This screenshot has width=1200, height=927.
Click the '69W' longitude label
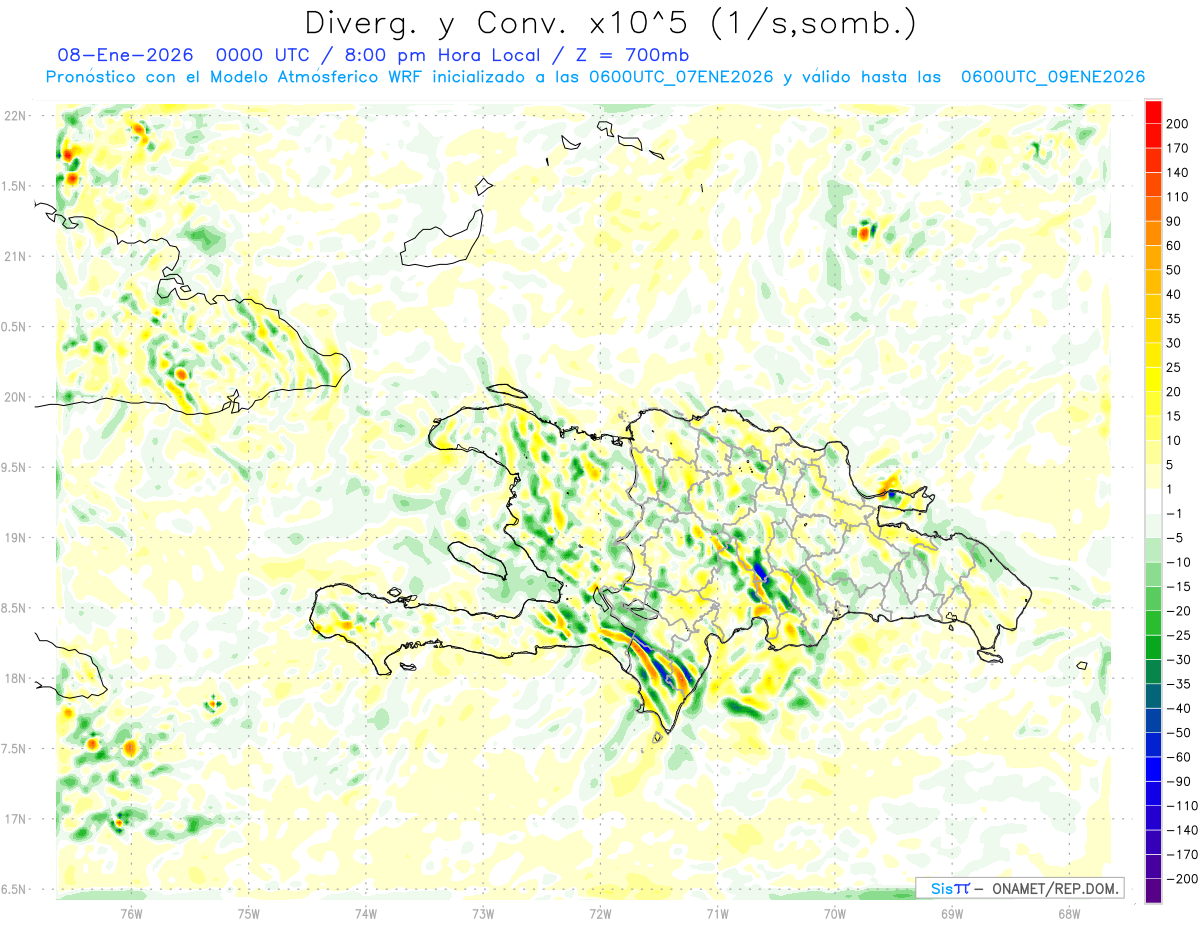(x=952, y=914)
